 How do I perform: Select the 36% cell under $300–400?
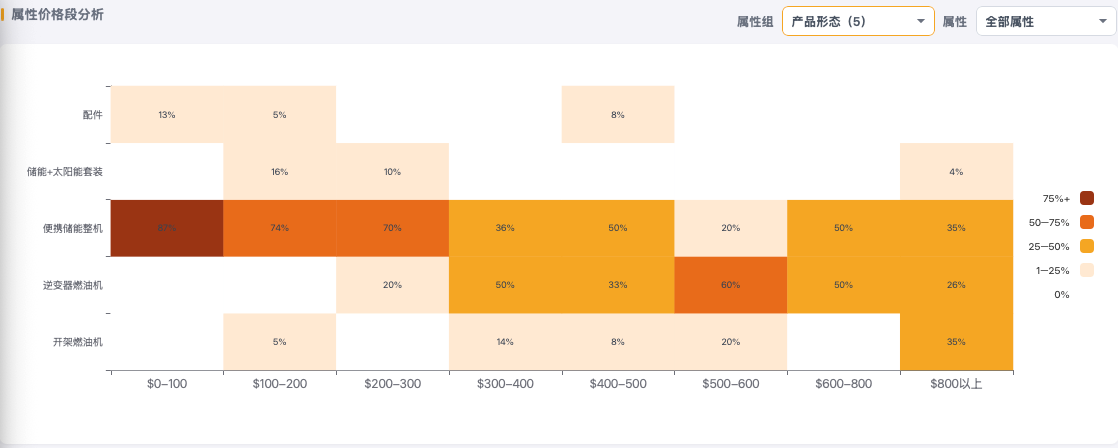coord(505,228)
